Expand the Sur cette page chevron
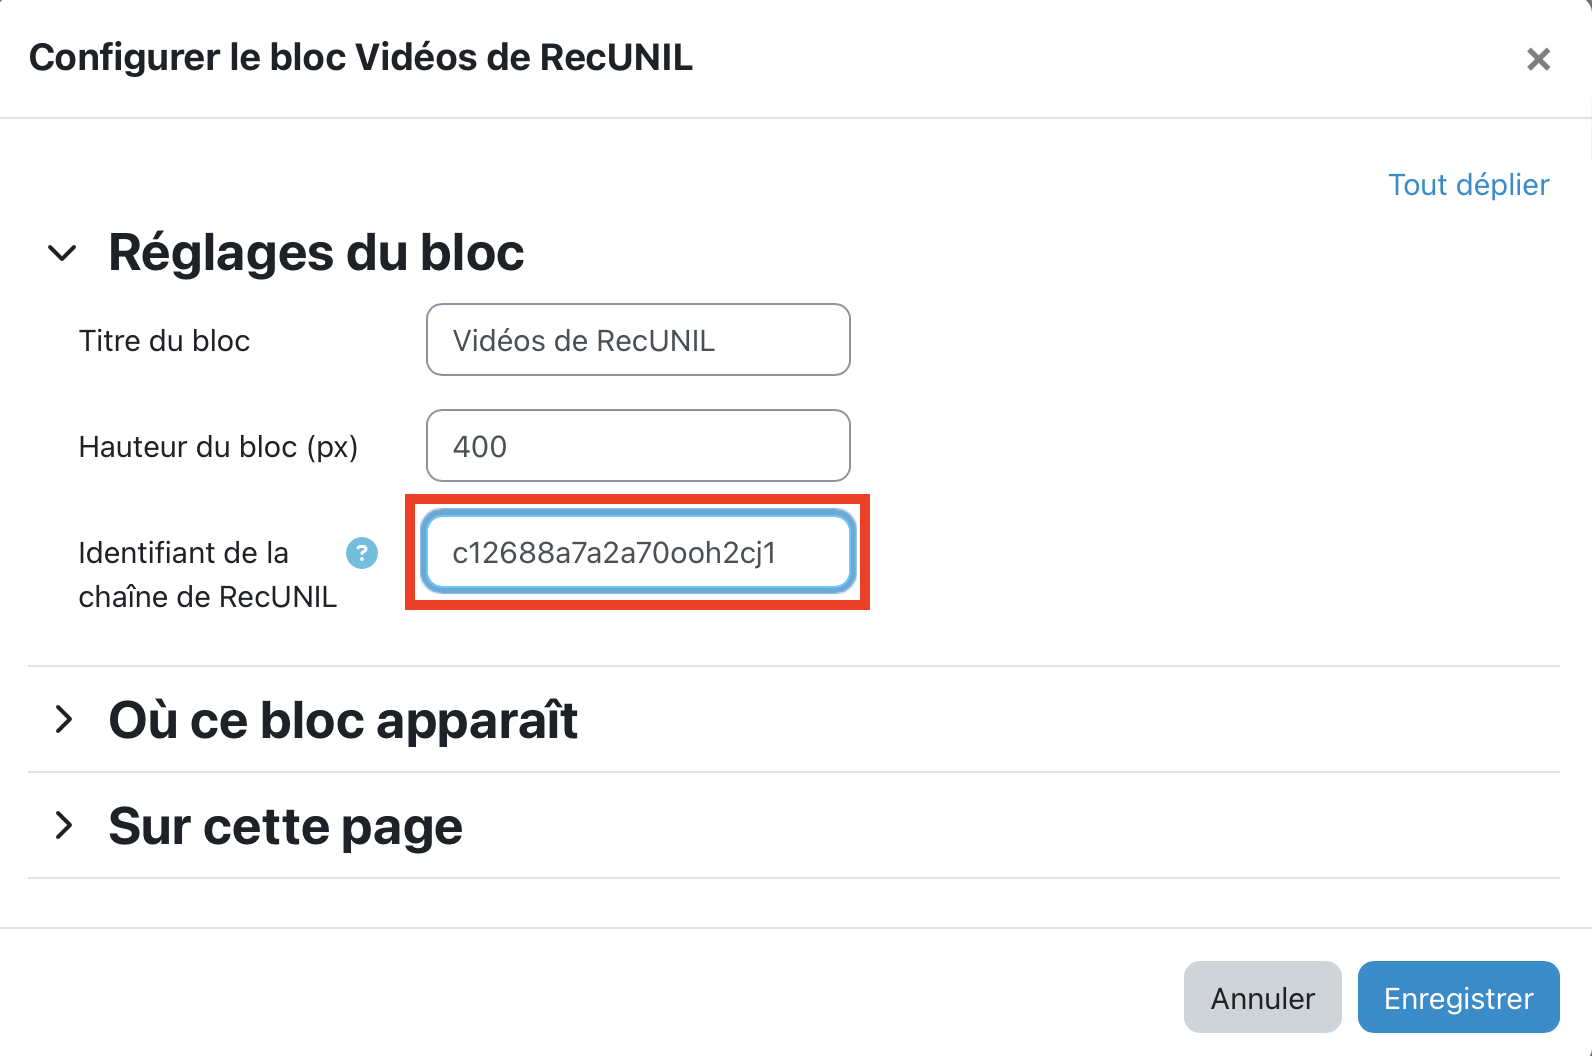 [x=64, y=825]
